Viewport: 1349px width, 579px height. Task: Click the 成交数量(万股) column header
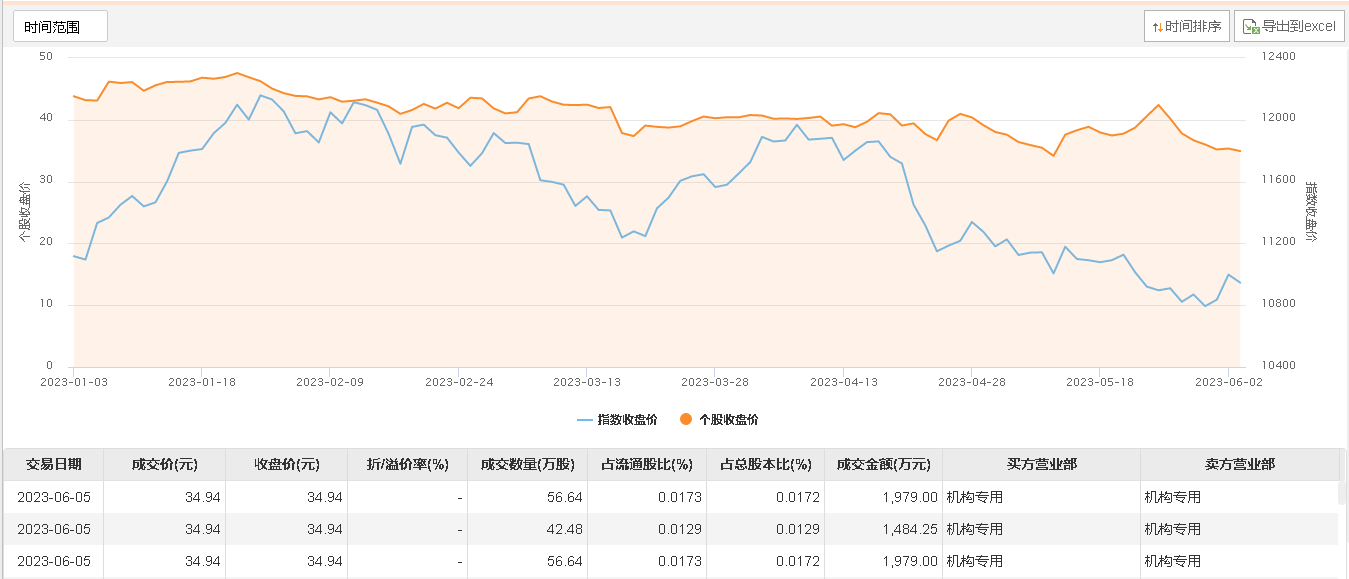(527, 465)
